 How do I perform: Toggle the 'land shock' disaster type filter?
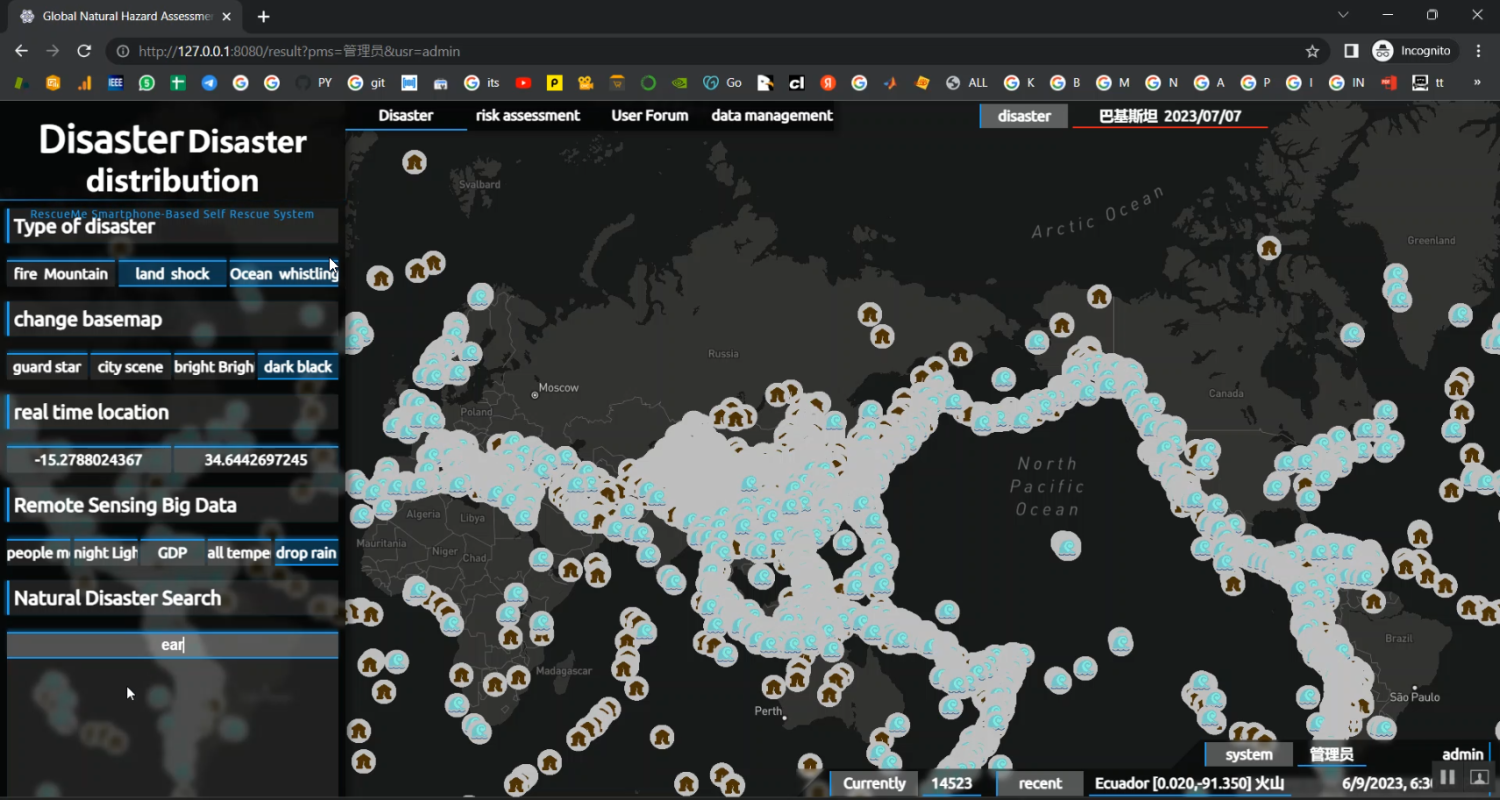coord(172,274)
